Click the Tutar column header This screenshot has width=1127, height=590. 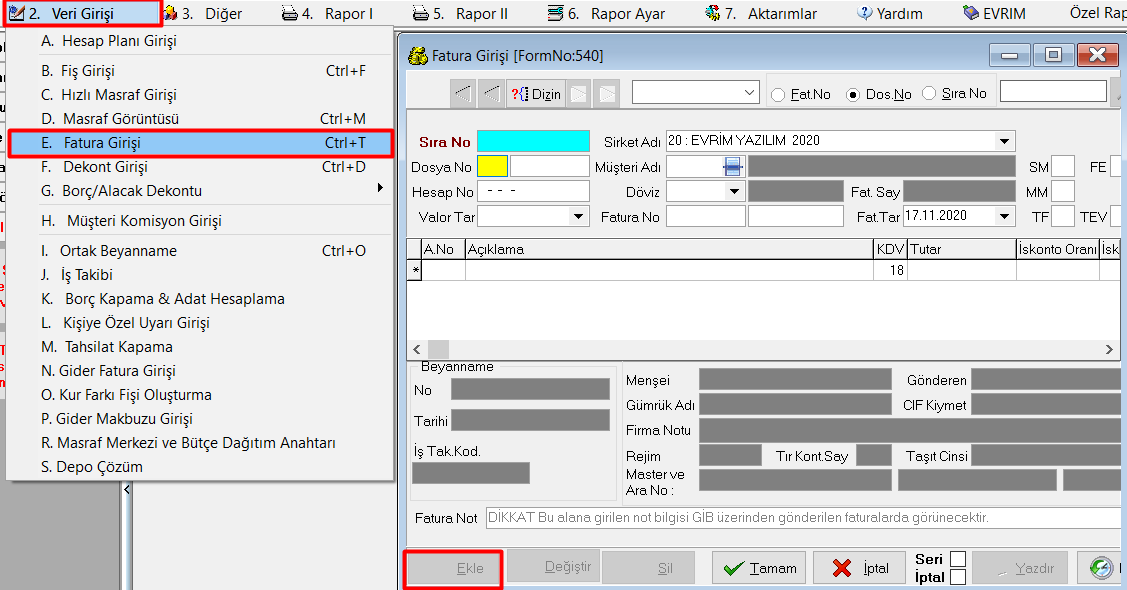pos(962,249)
